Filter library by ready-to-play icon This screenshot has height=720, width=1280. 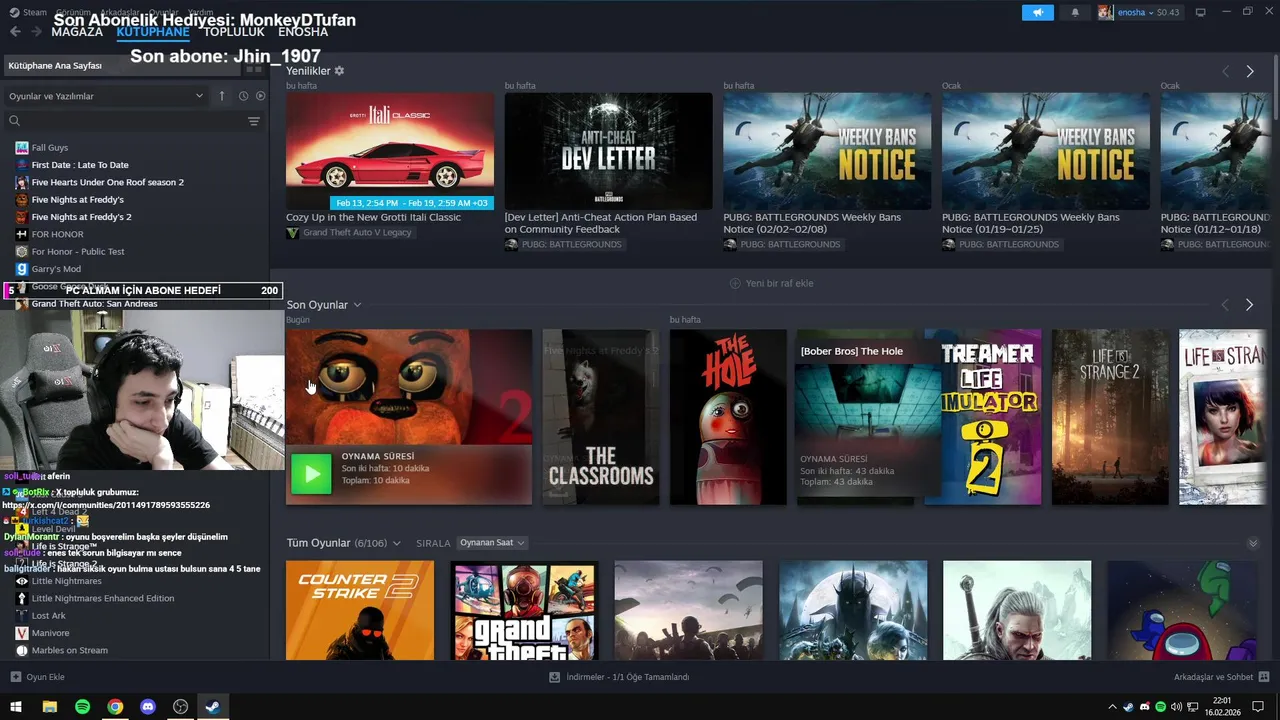[x=260, y=96]
